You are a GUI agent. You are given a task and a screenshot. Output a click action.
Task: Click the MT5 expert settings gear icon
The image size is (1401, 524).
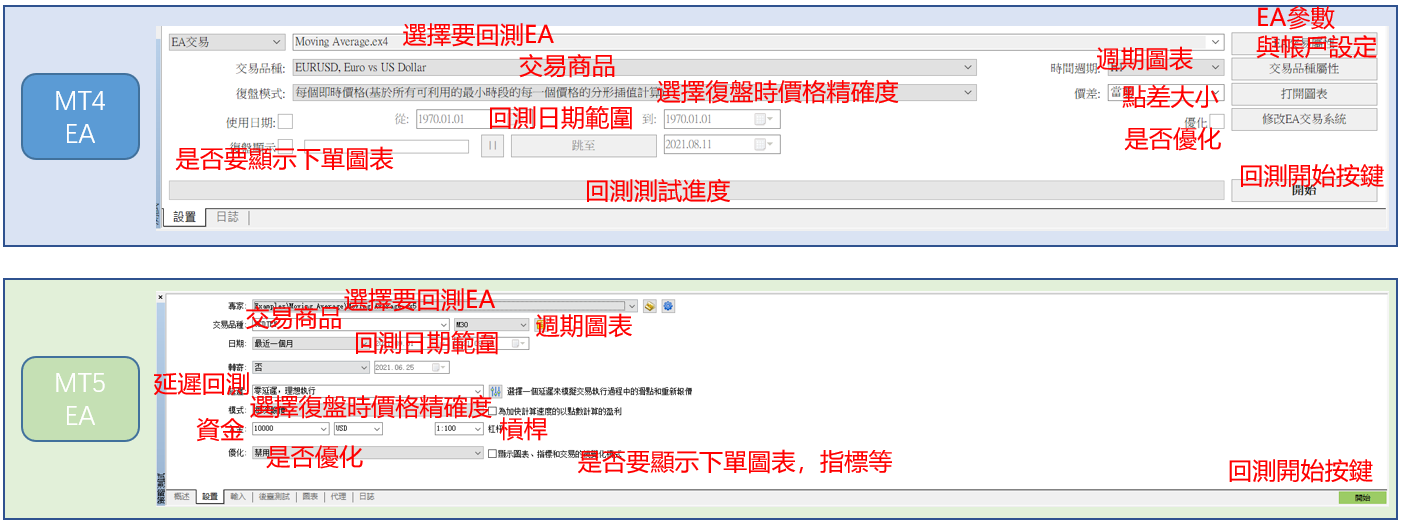(669, 306)
